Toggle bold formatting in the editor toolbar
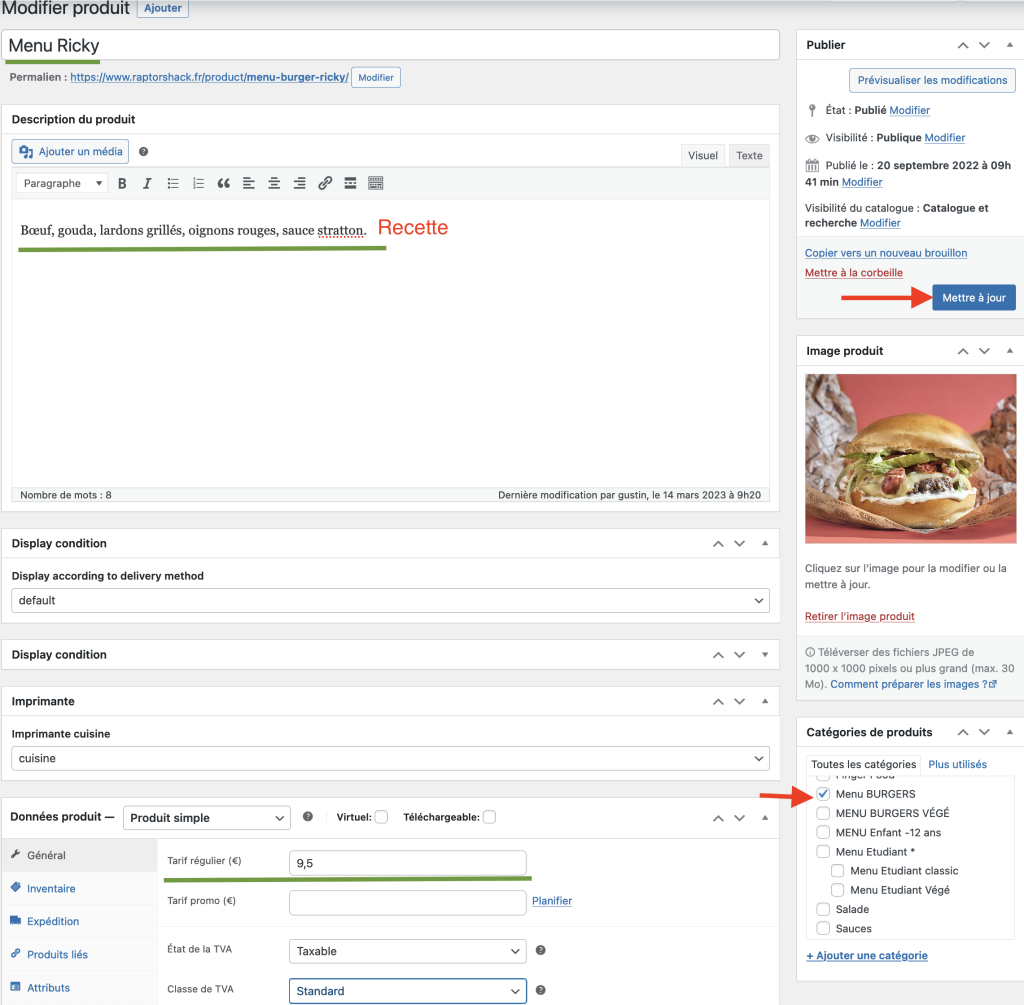1024x1005 pixels. point(122,183)
